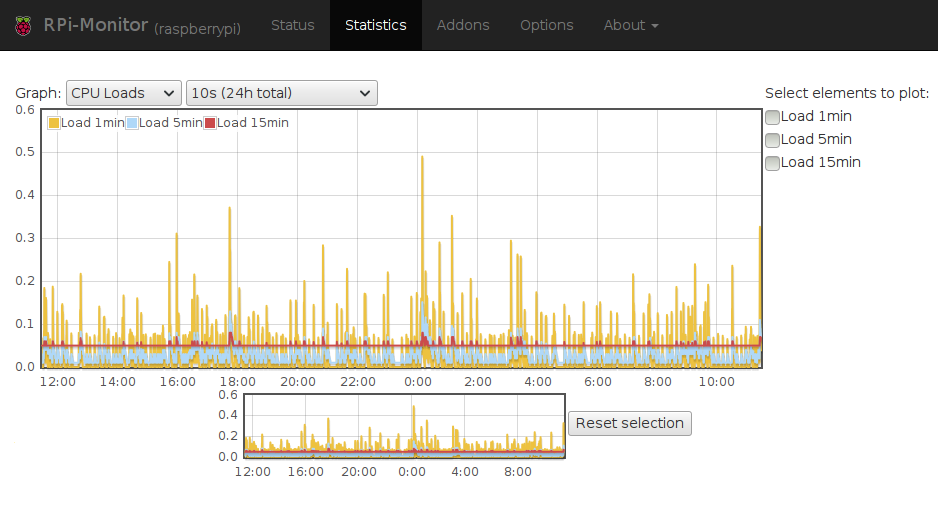This screenshot has width=938, height=507.
Task: Click the yellow Load 1min legend swatch
Action: pyautogui.click(x=54, y=123)
